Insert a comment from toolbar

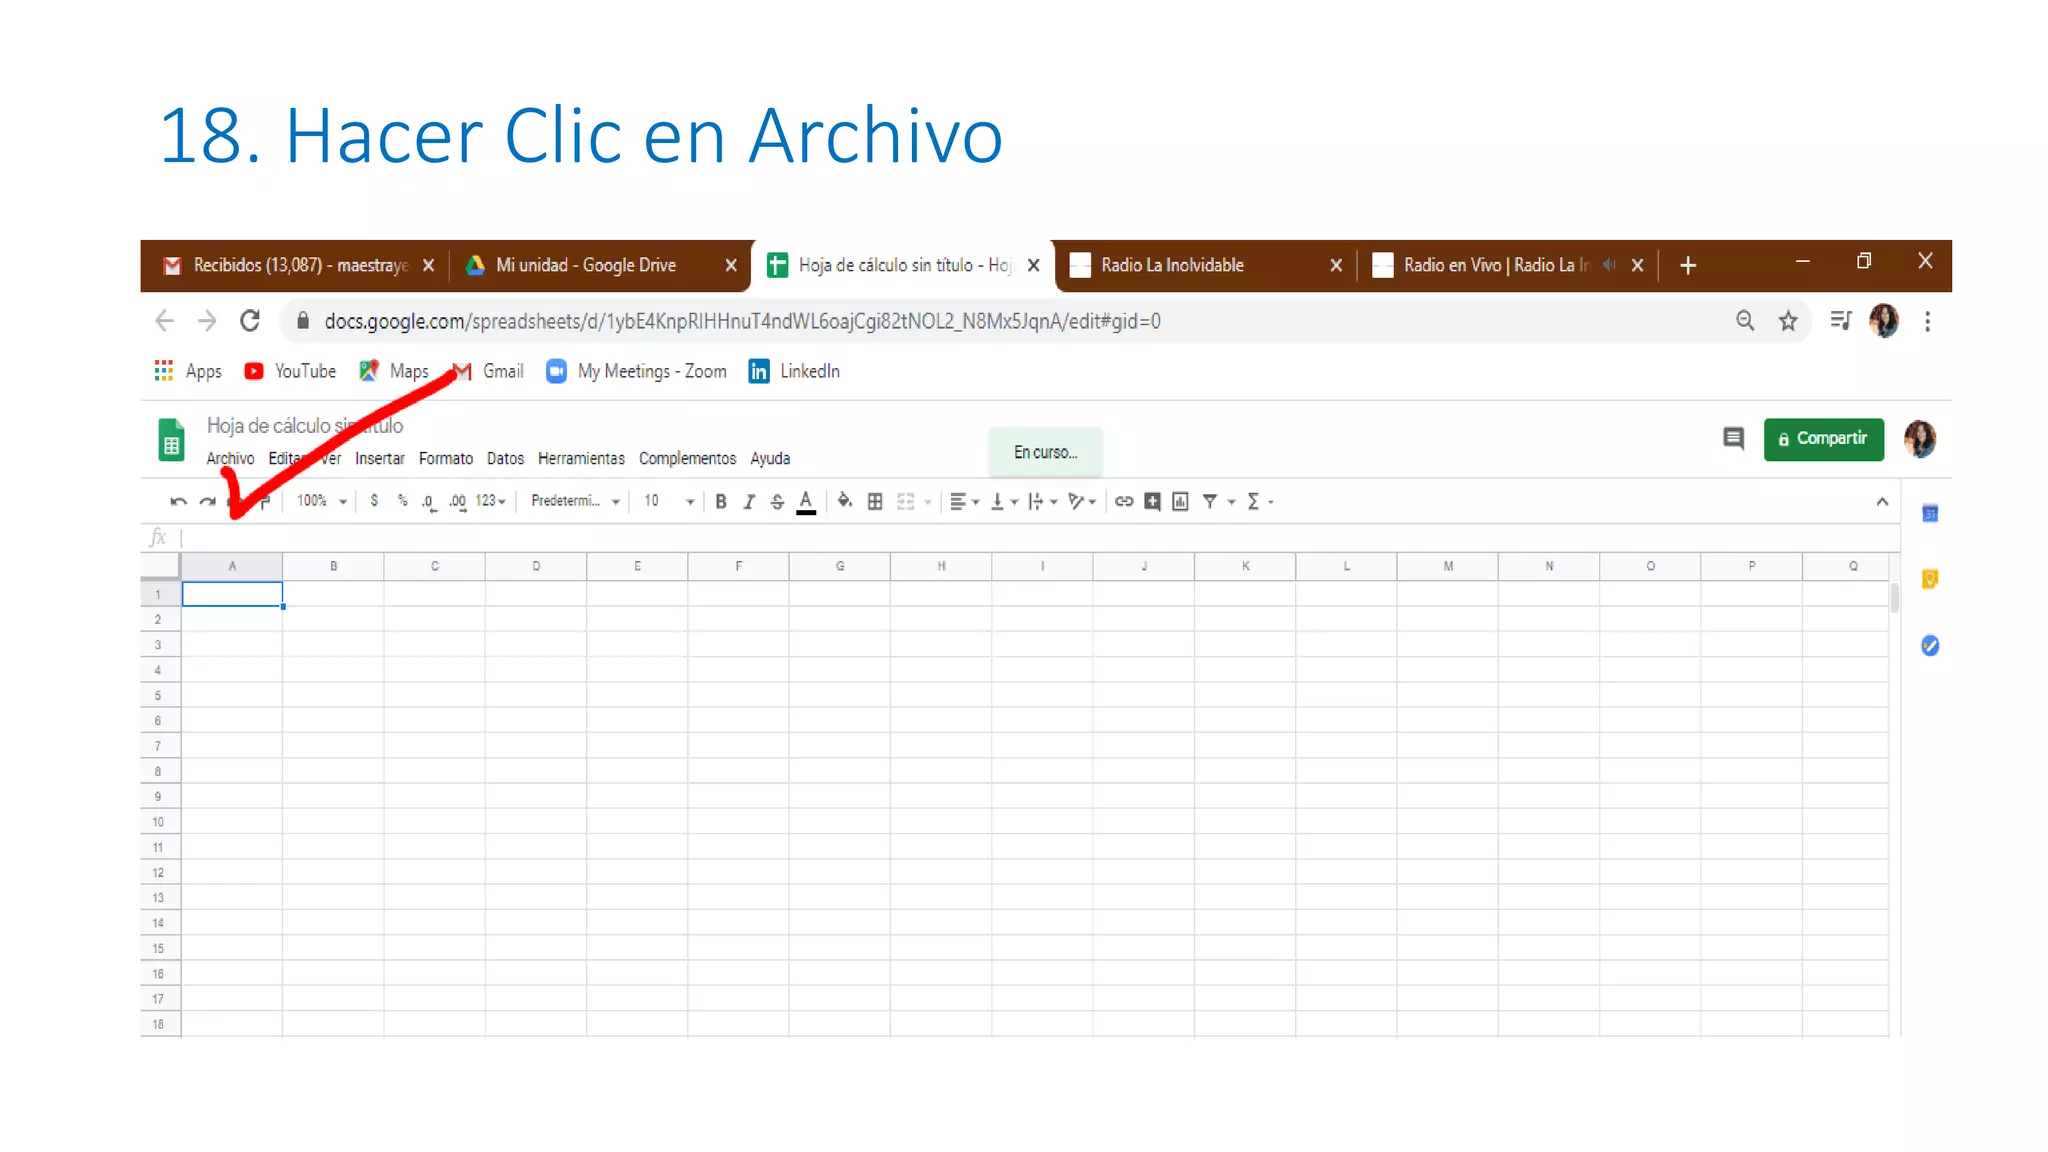pos(1152,502)
